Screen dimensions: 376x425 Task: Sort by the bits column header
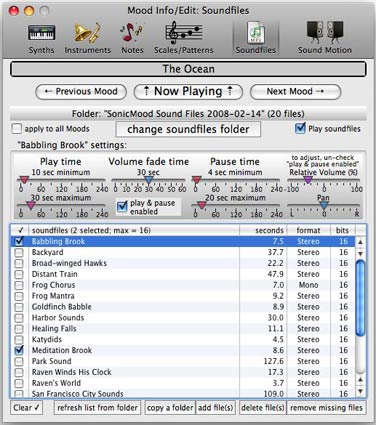tap(342, 230)
